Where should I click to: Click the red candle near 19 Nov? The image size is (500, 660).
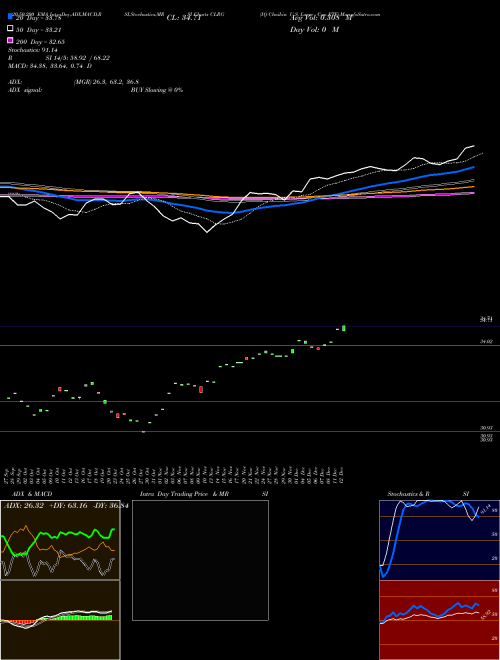[x=201, y=390]
